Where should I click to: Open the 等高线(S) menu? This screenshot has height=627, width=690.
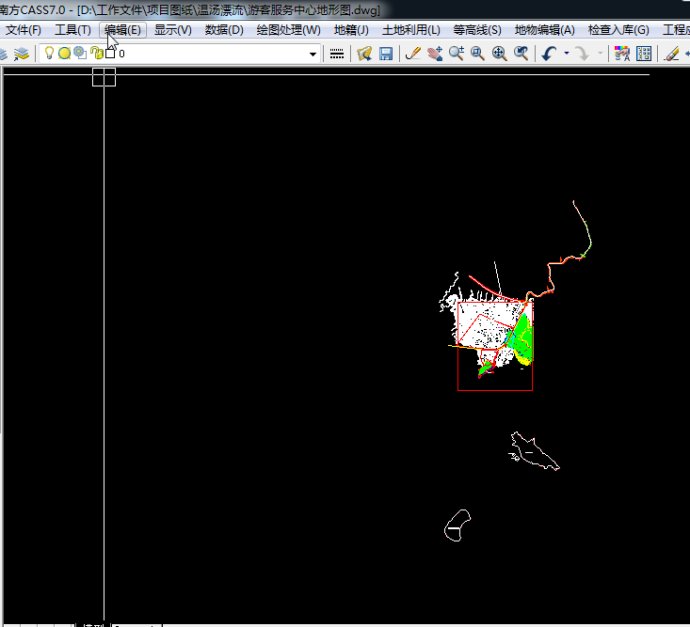point(477,30)
